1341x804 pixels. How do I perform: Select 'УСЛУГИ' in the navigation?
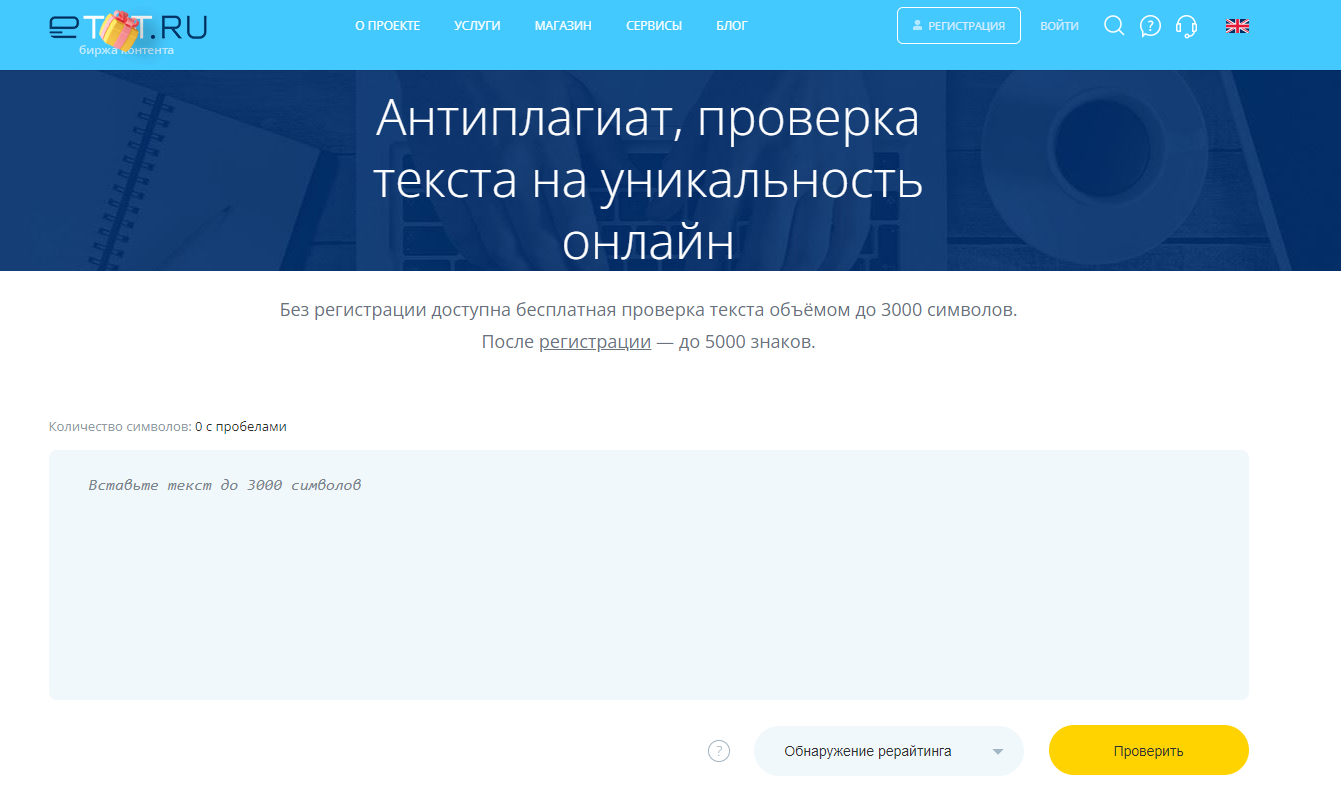477,26
